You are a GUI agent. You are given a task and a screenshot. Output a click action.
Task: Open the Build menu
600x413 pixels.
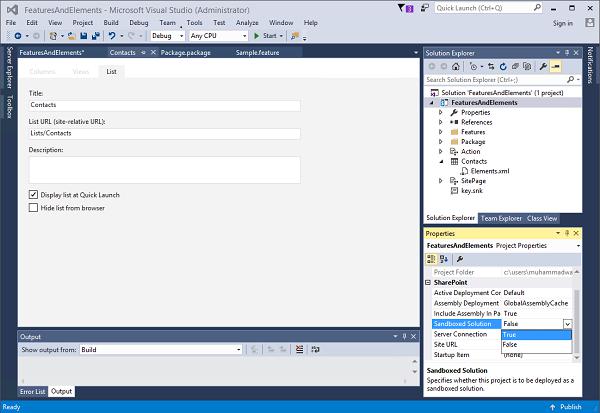(111, 23)
